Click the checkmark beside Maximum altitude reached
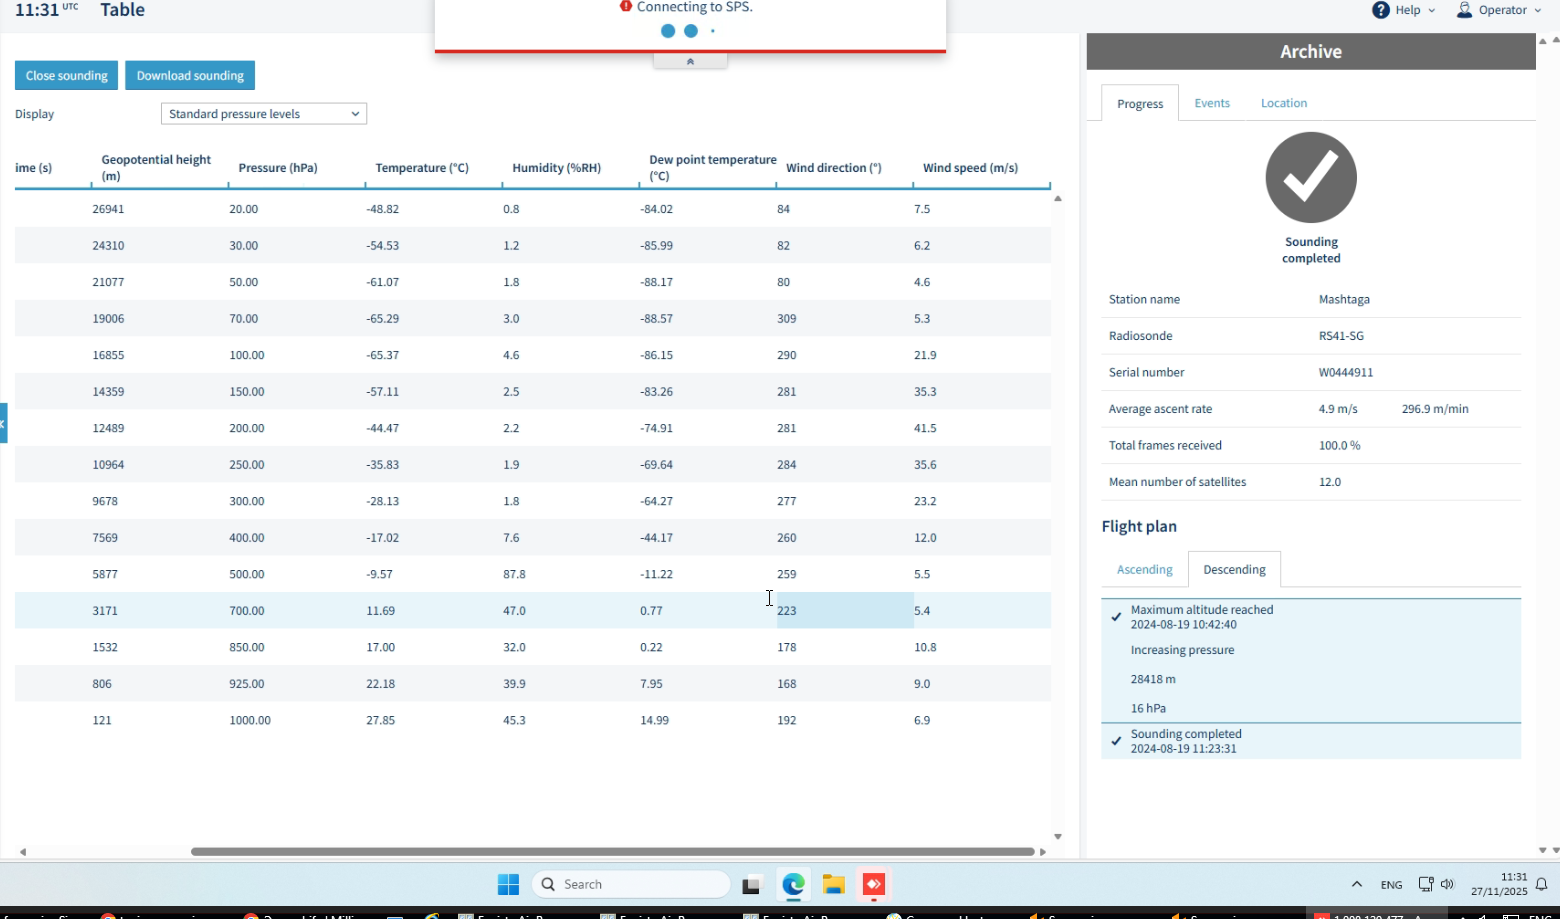This screenshot has height=919, width=1560. pyautogui.click(x=1116, y=617)
